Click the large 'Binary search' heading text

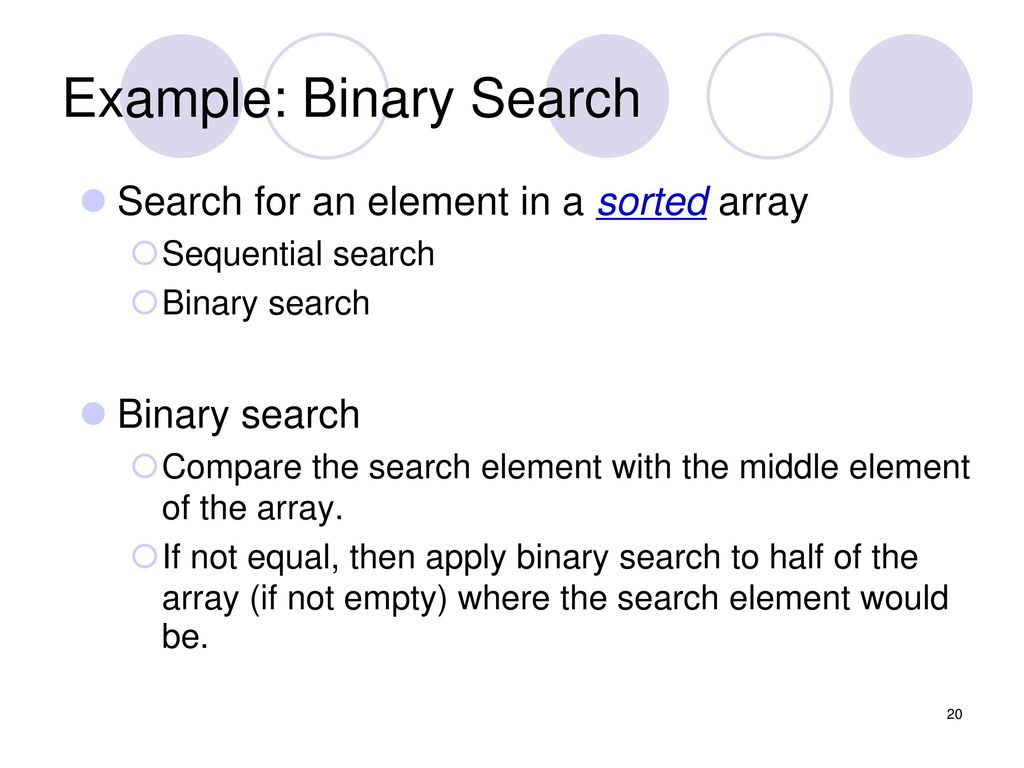238,415
